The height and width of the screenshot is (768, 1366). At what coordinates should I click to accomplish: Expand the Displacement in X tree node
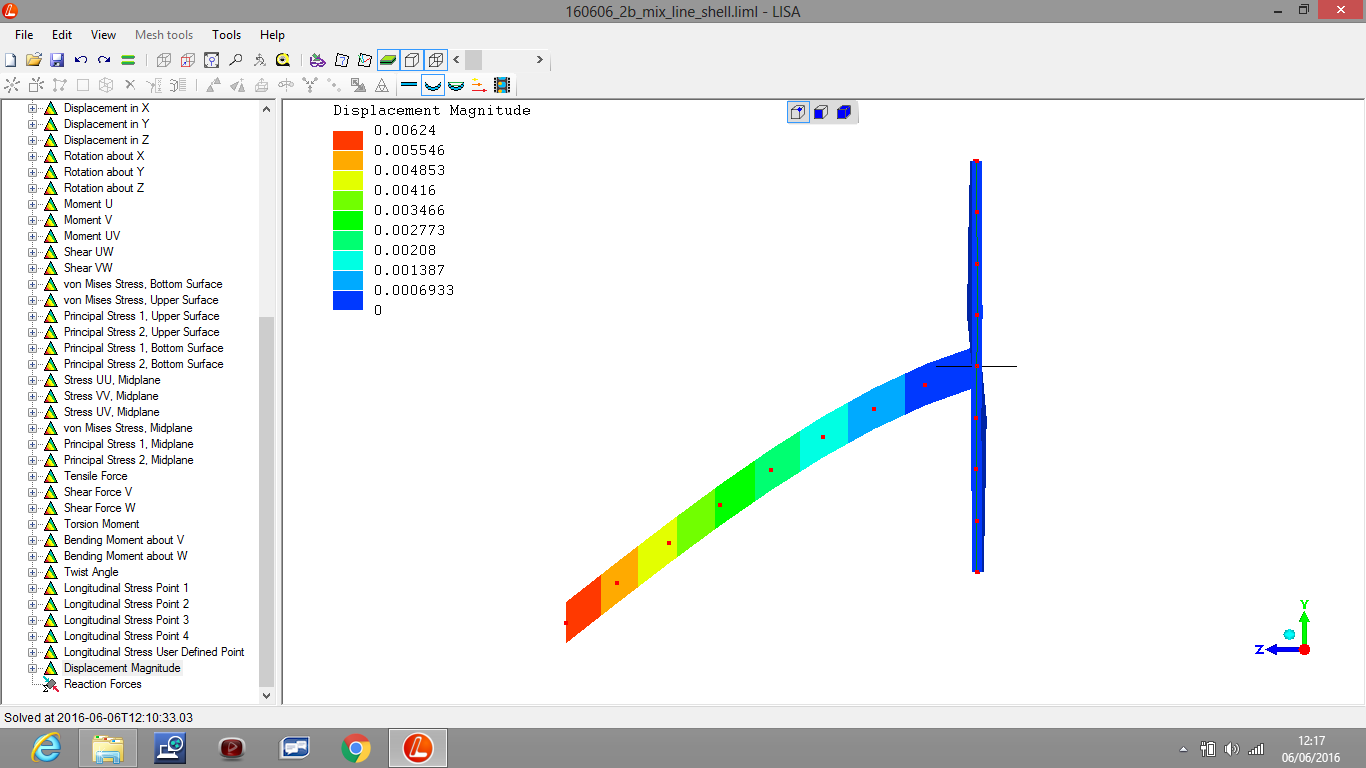32,108
